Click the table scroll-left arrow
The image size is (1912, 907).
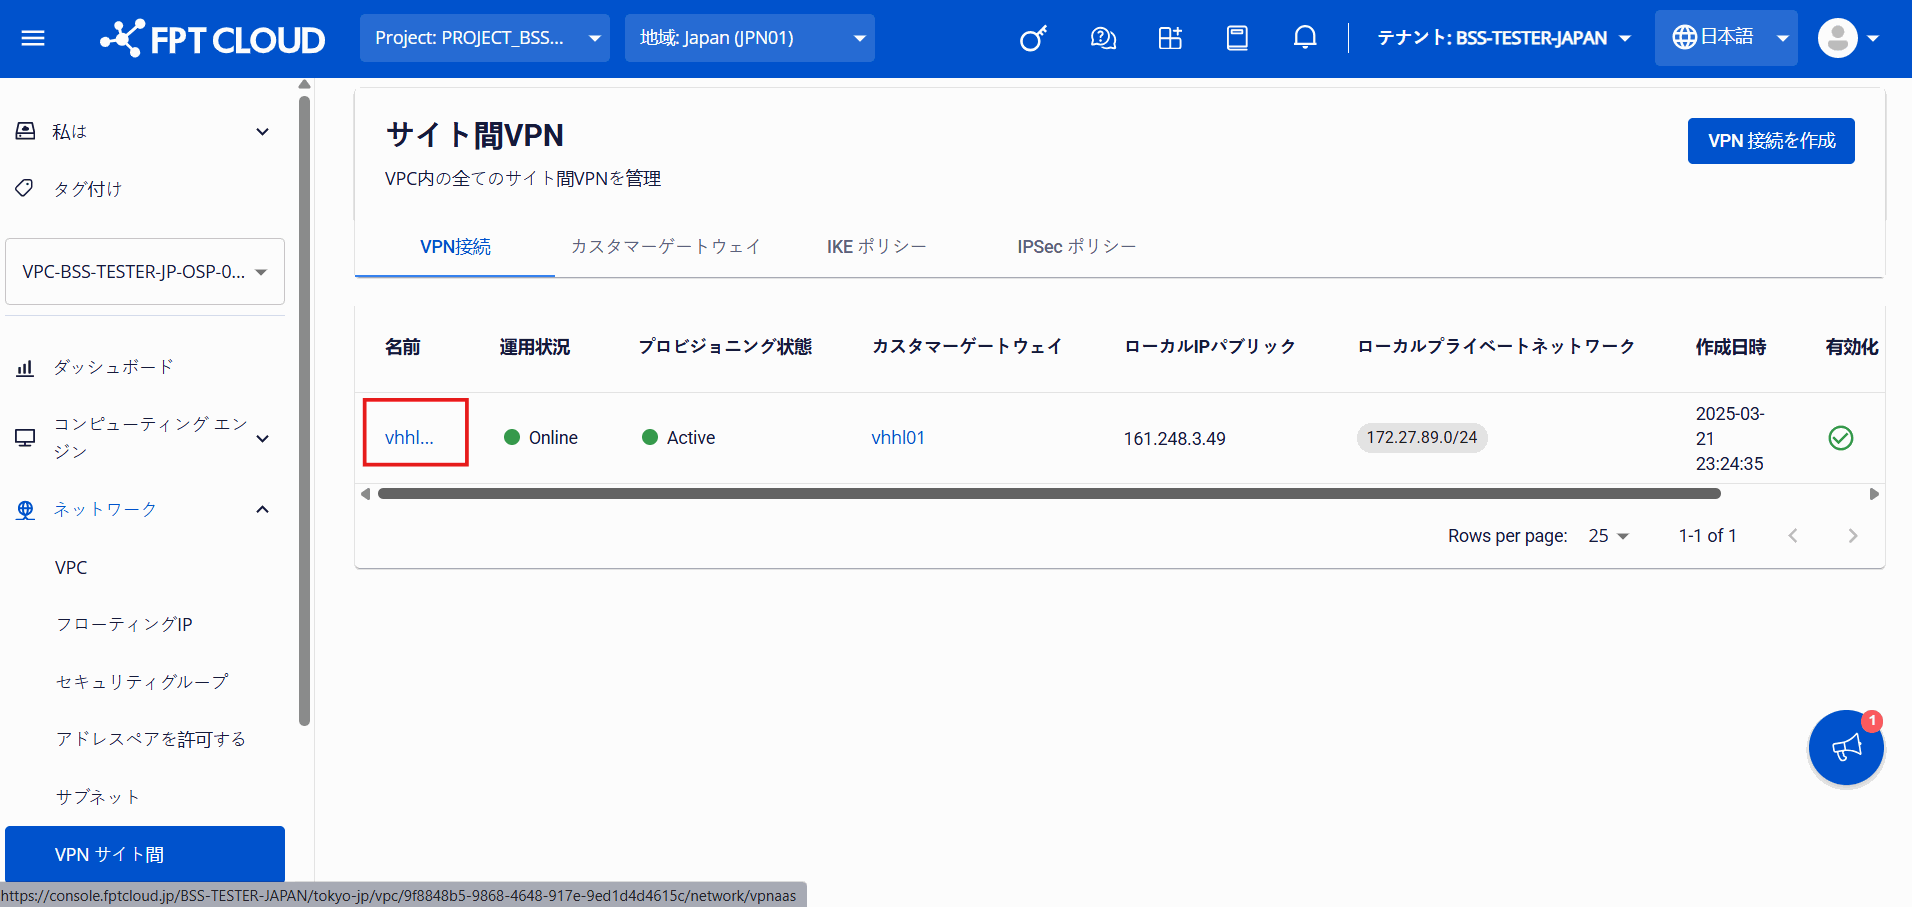[365, 494]
